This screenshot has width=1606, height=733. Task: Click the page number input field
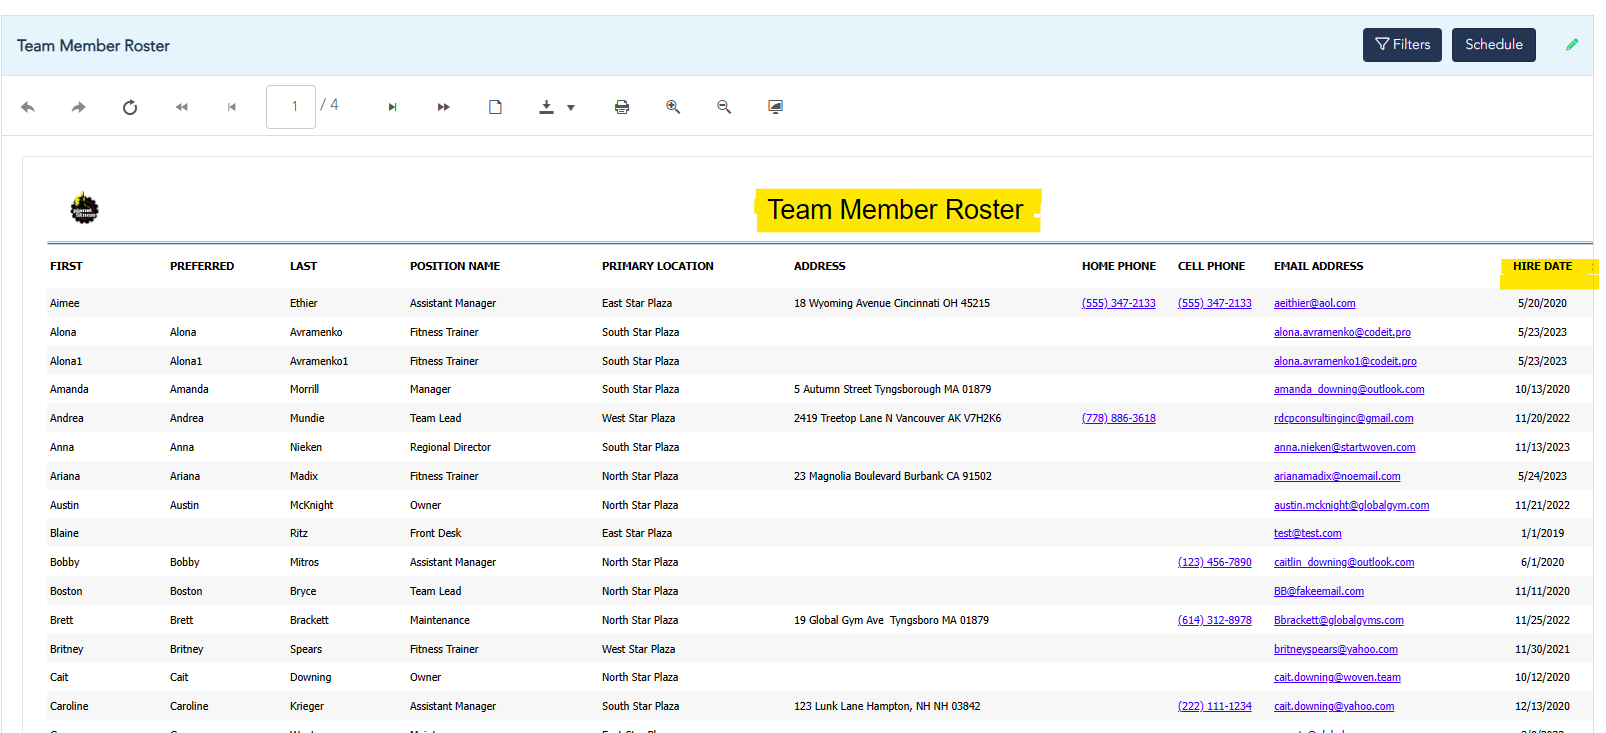tap(291, 107)
